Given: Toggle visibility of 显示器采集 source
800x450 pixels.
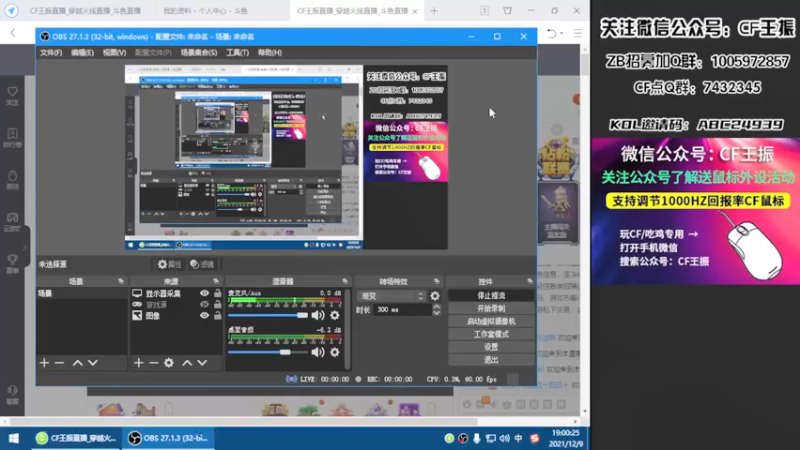Looking at the screenshot, I should 205,293.
